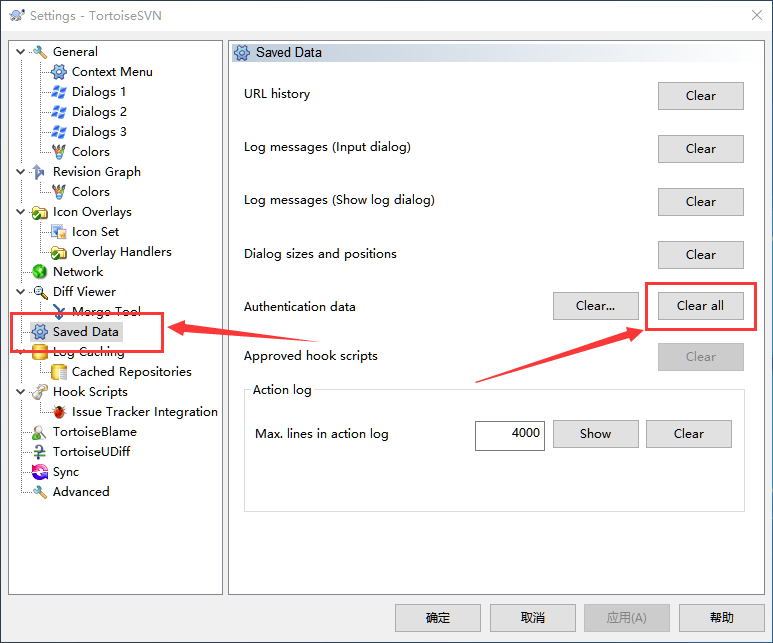This screenshot has width=773, height=643.
Task: Click the Diff Viewer magnifier icon
Action: tap(39, 292)
